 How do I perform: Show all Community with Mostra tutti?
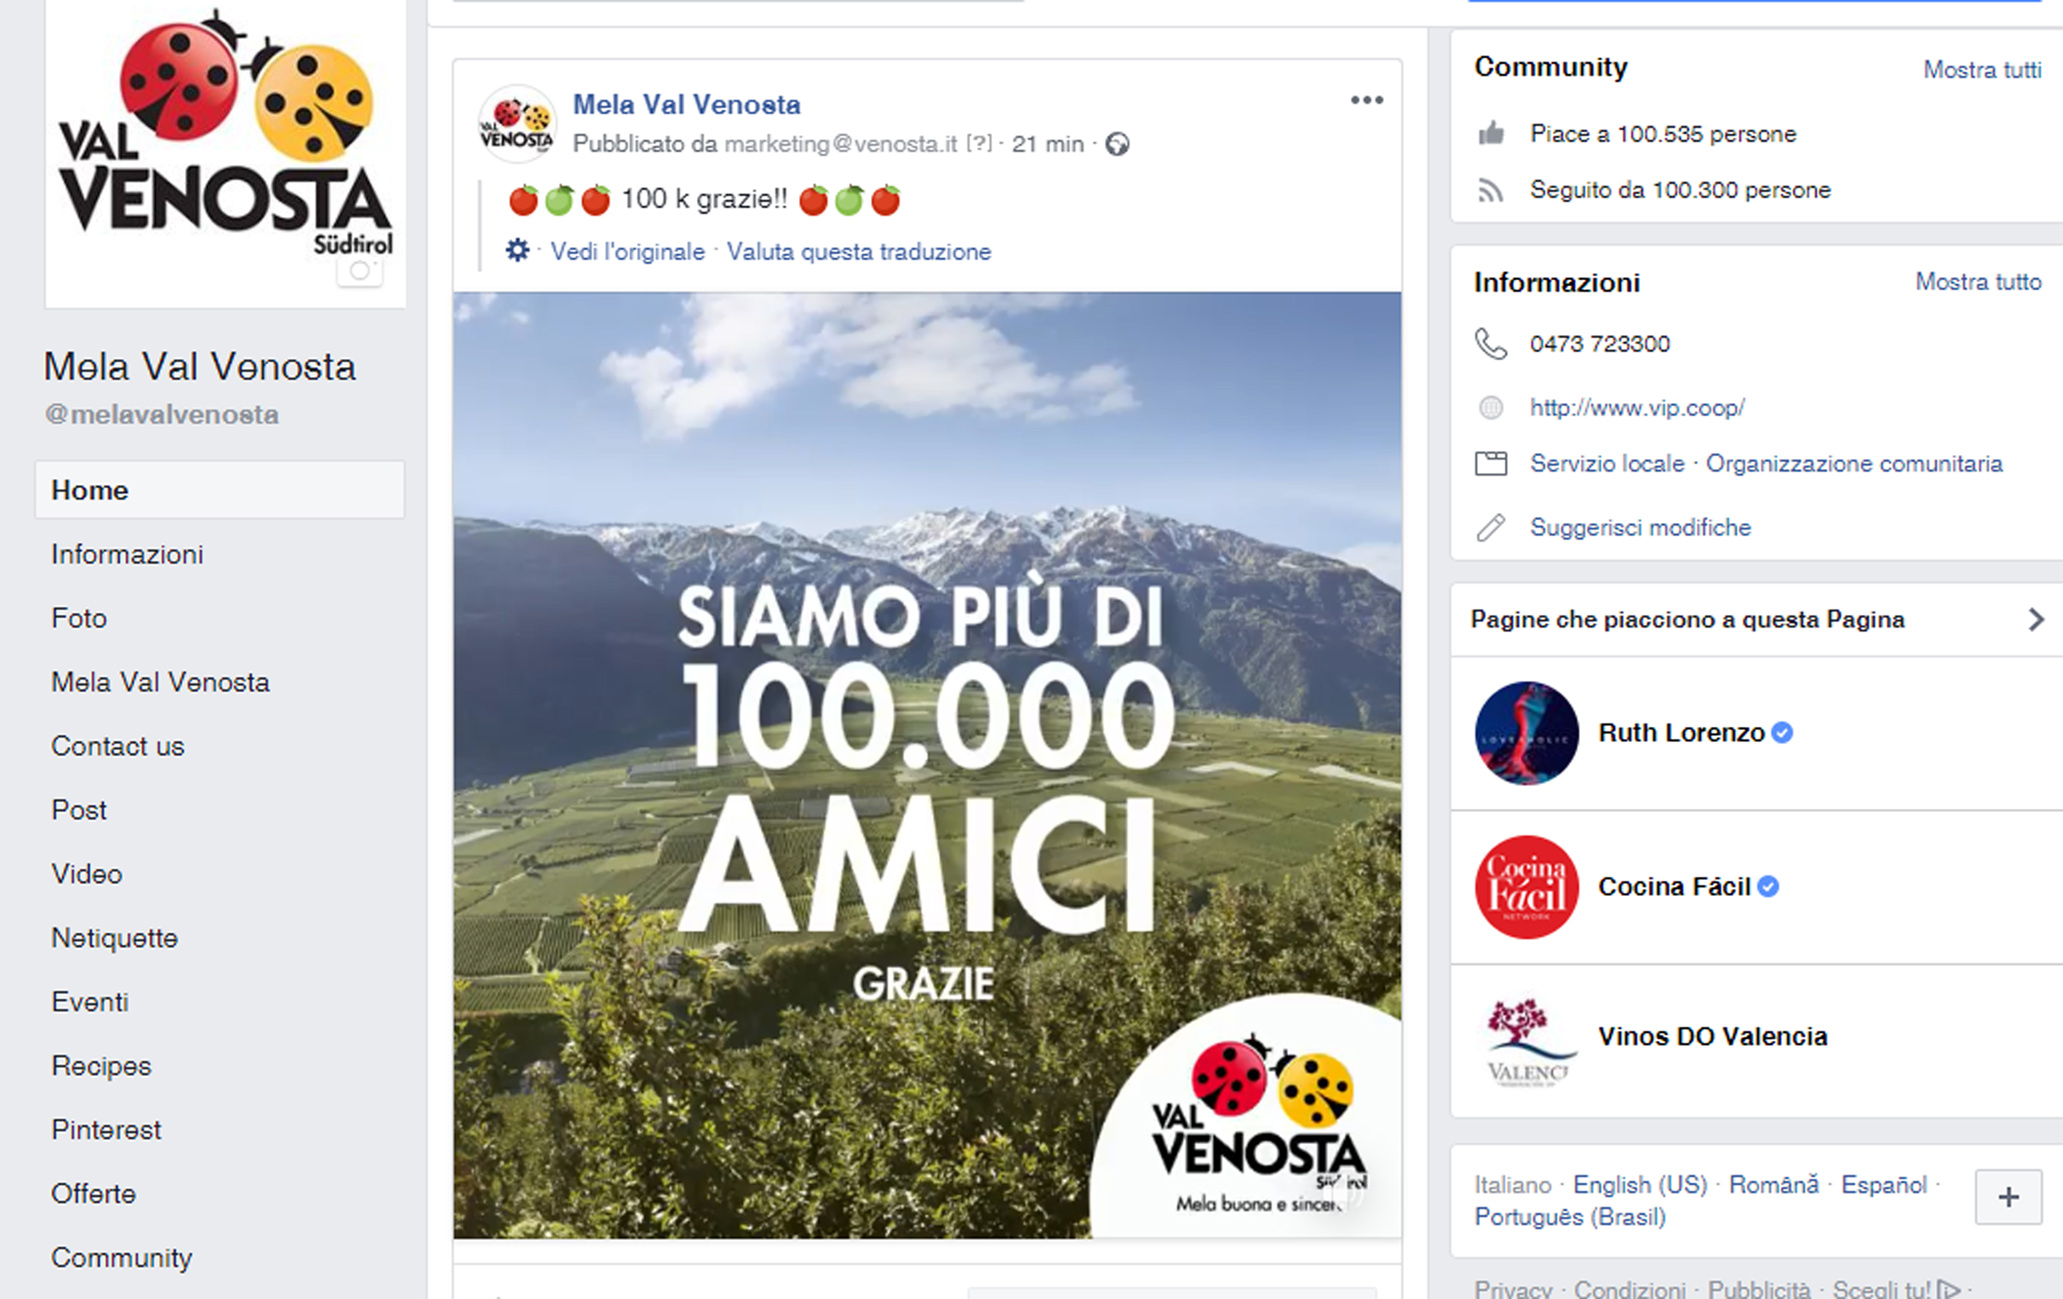[1982, 70]
